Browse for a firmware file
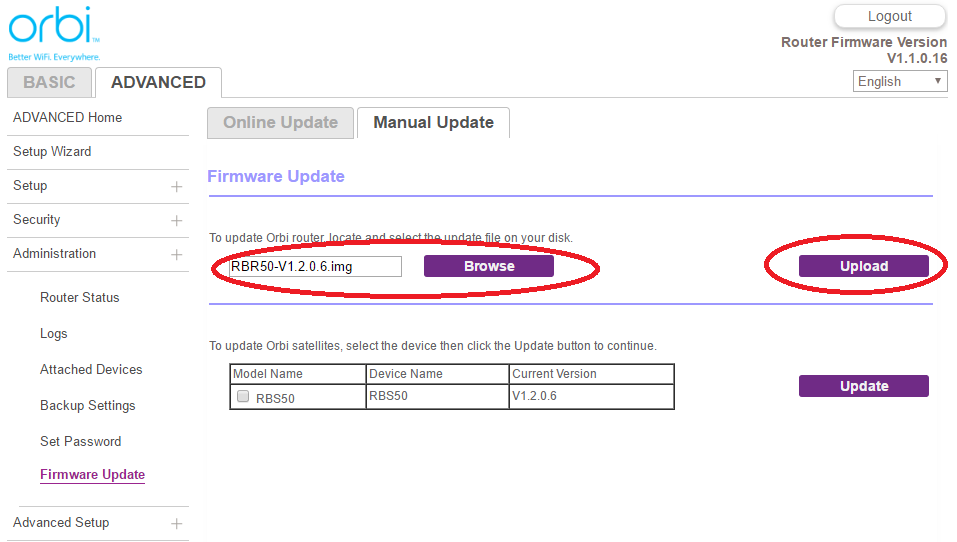This screenshot has height=542, width=957. click(x=489, y=266)
